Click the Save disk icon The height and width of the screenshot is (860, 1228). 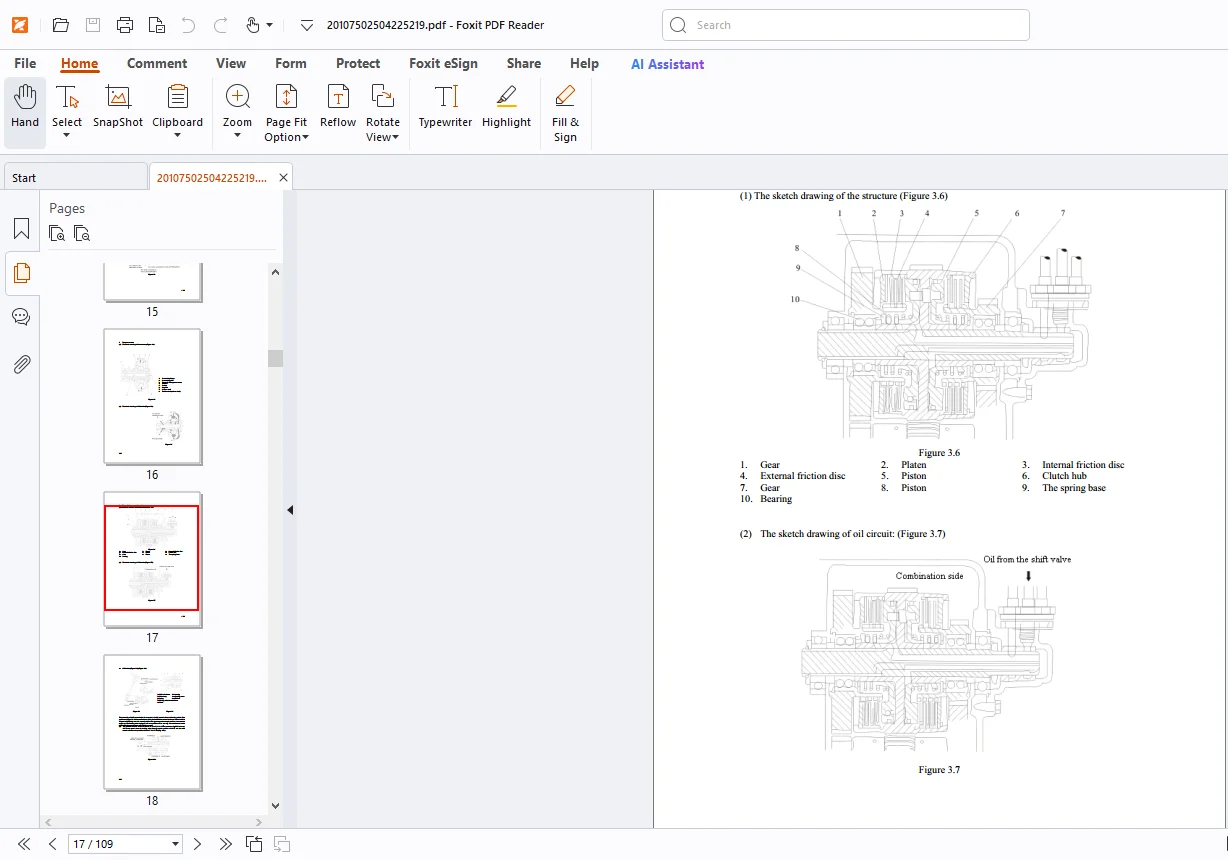[x=92, y=25]
